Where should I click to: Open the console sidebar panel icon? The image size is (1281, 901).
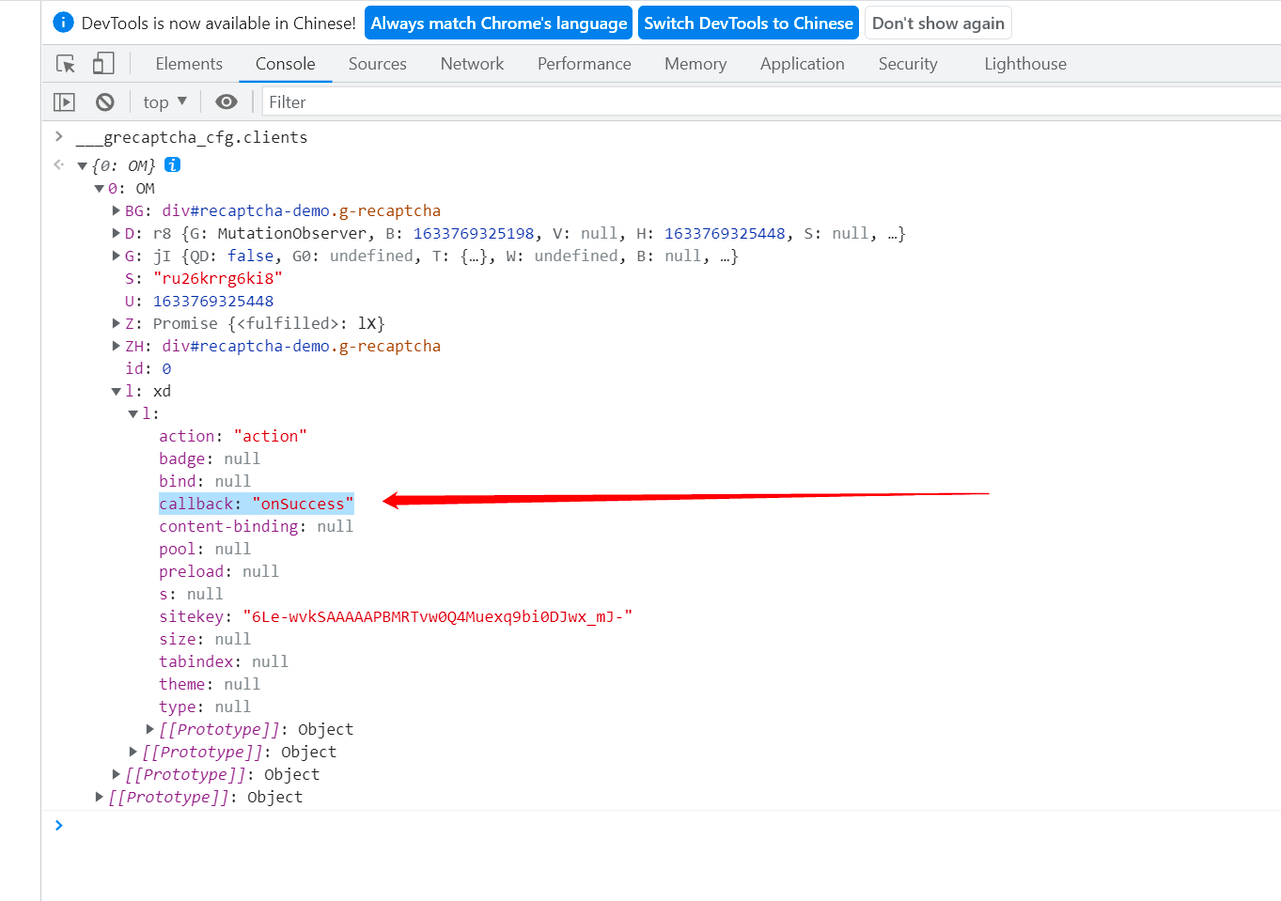(x=64, y=101)
